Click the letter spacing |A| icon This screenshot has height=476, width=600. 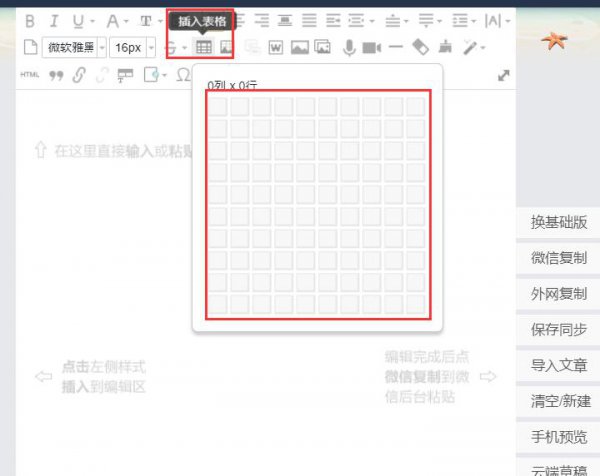point(493,21)
